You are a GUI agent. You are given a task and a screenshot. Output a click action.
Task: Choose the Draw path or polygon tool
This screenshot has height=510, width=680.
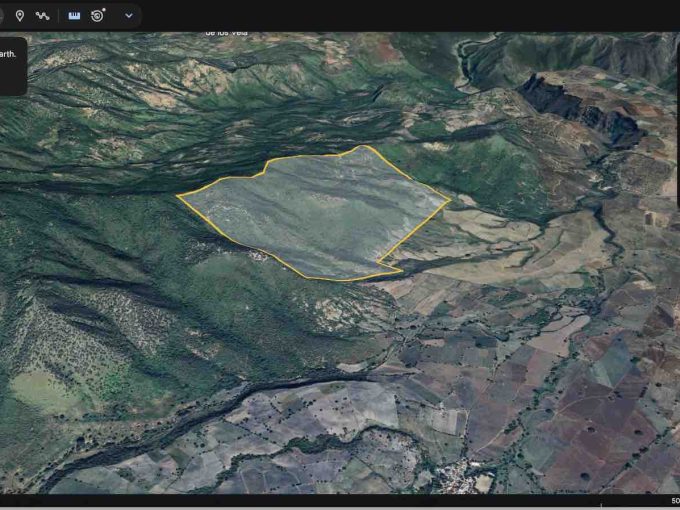42,15
